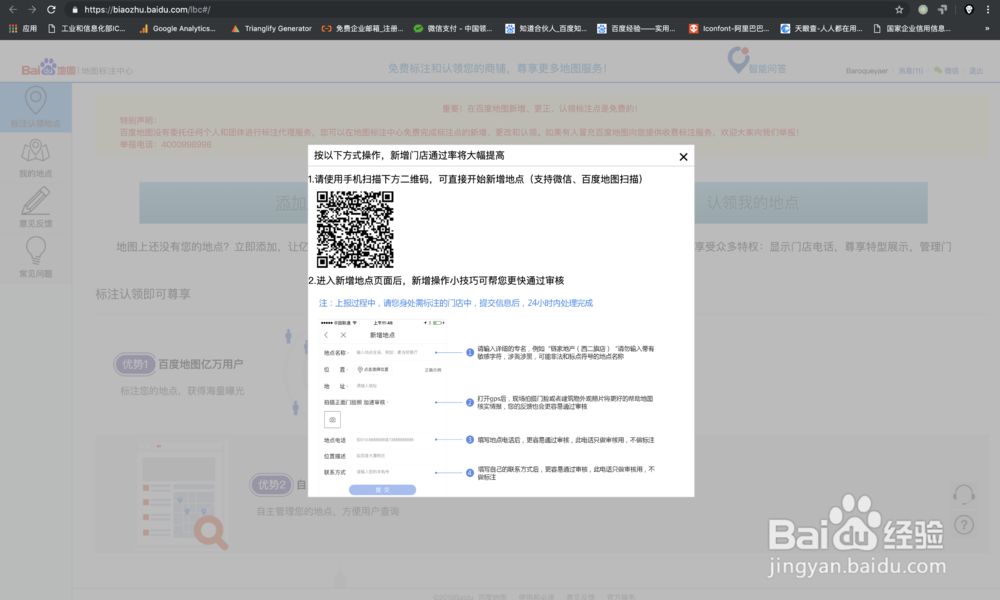The height and width of the screenshot is (600, 1000).
Task: Navigate back with the browser back arrow
Action: pyautogui.click(x=12, y=10)
